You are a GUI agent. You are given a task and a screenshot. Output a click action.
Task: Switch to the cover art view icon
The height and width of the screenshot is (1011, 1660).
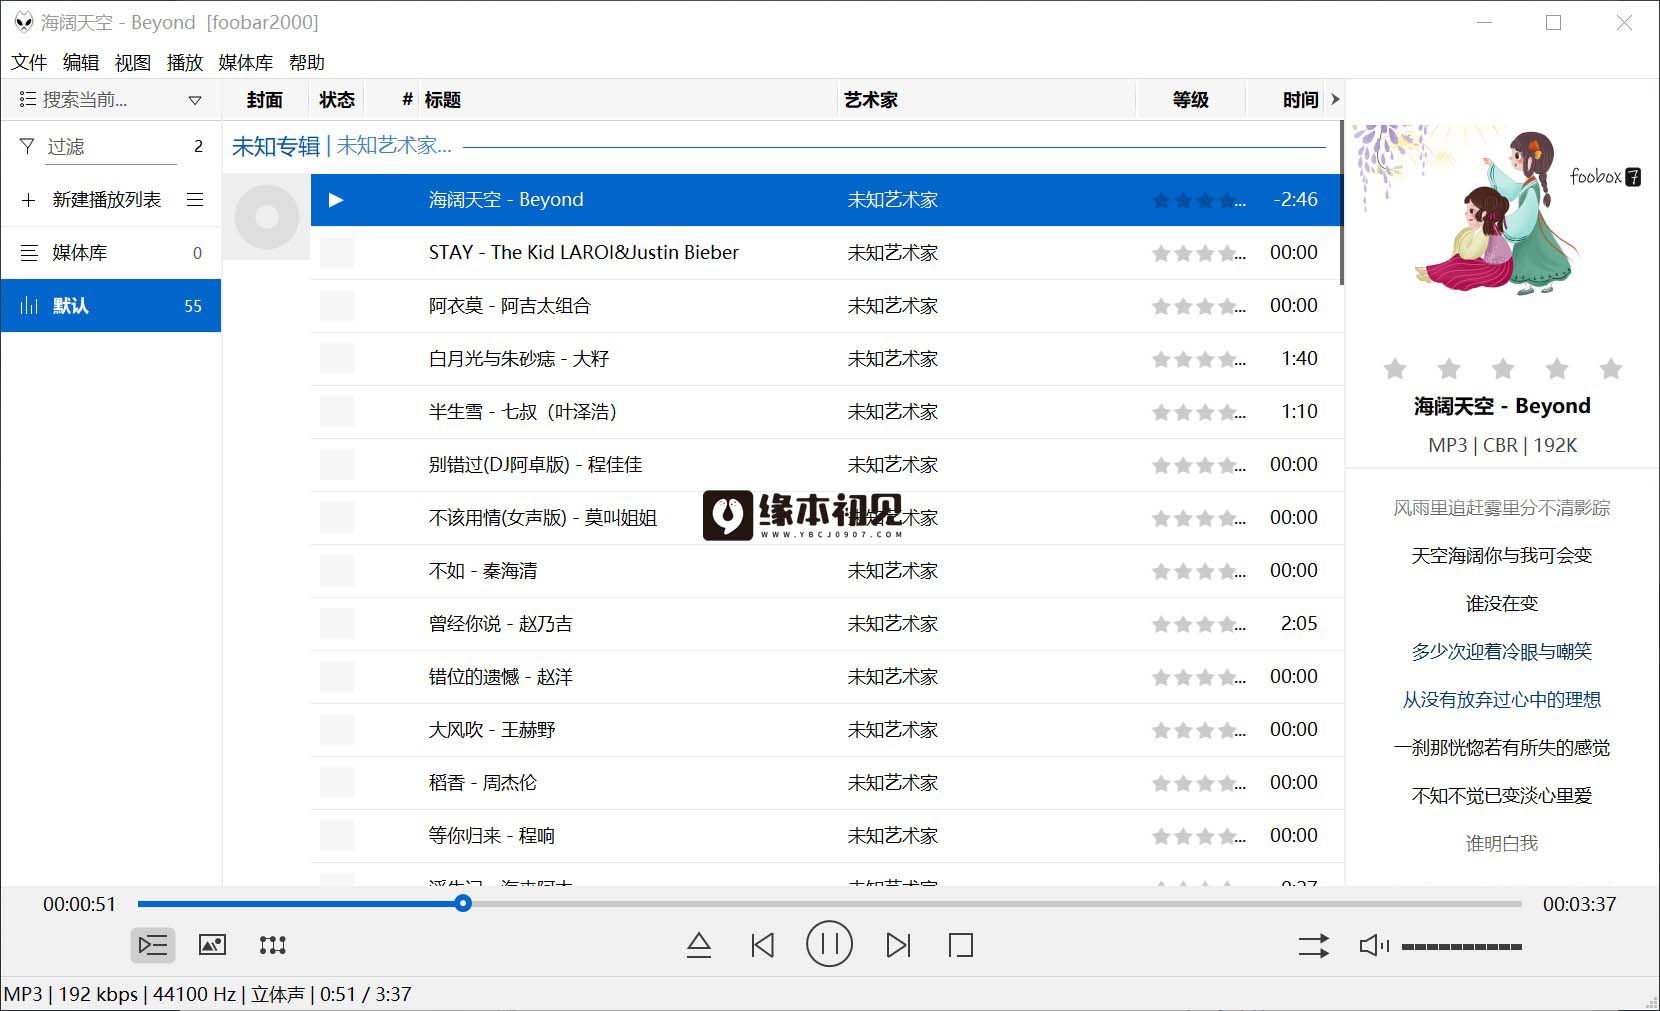(x=212, y=945)
